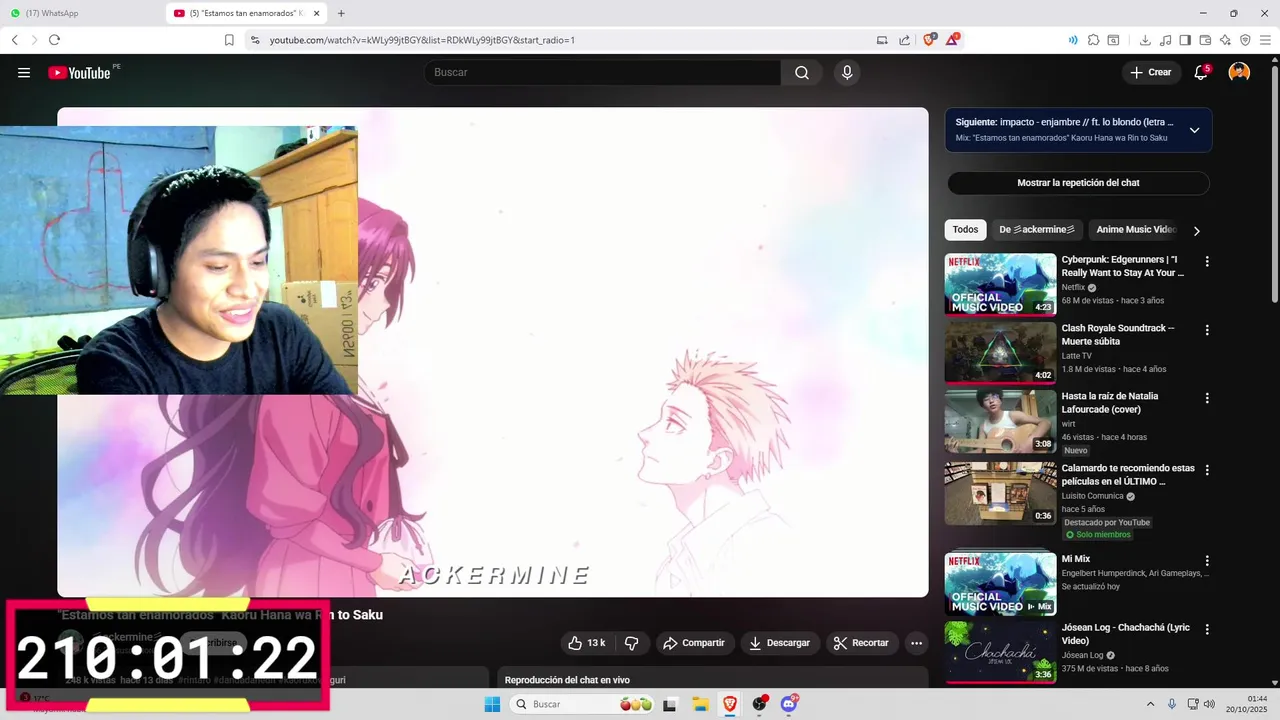This screenshot has height=720, width=1280.
Task: Open File Explorer from taskbar
Action: click(700, 704)
